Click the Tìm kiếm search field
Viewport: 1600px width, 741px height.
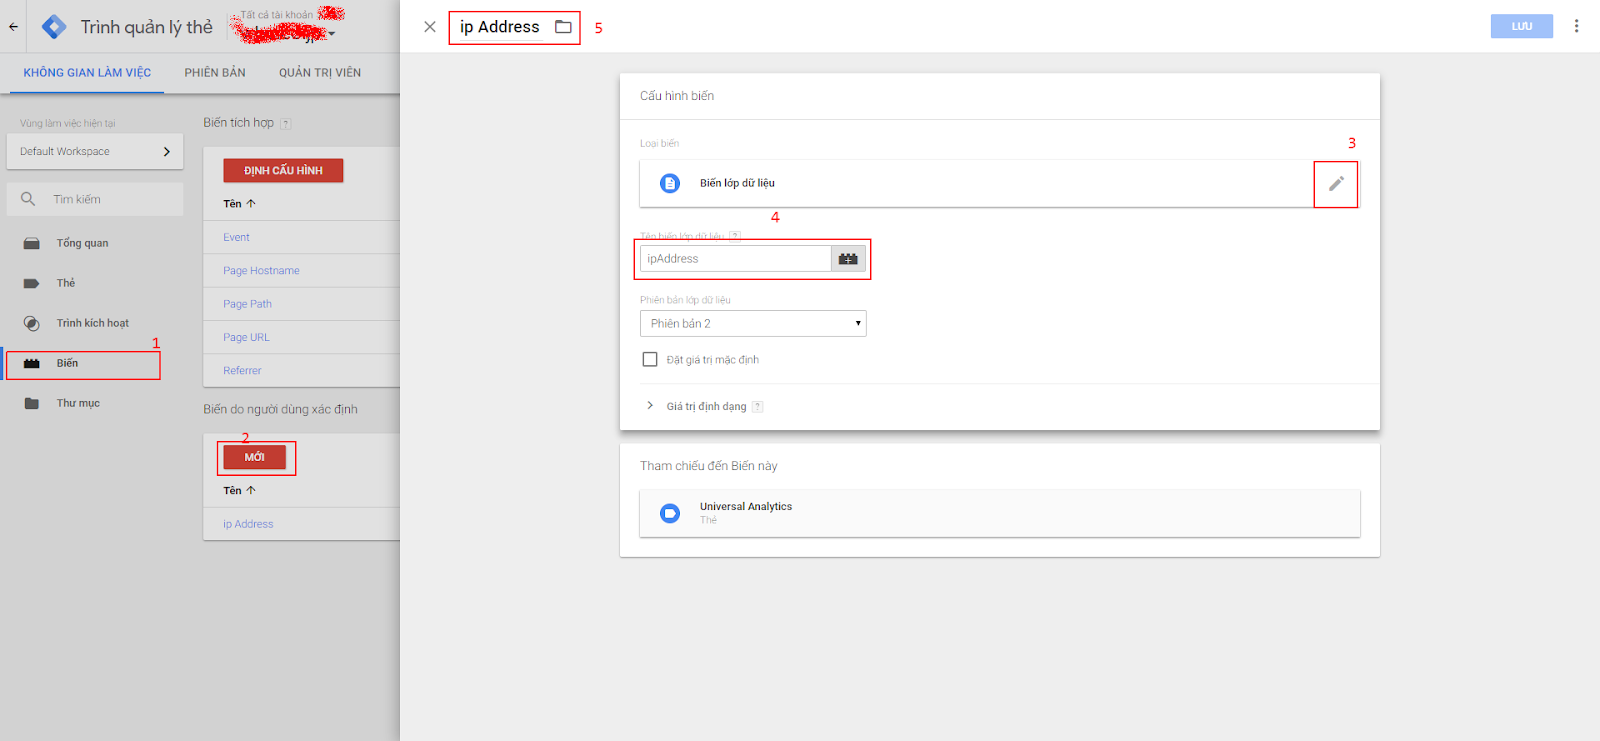click(x=95, y=199)
